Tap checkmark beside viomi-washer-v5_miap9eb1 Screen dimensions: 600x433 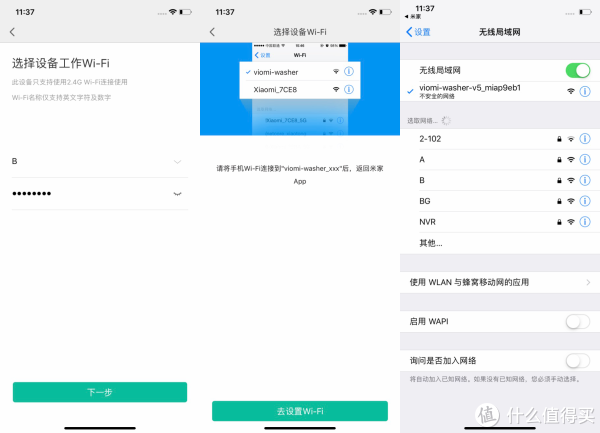(x=410, y=91)
